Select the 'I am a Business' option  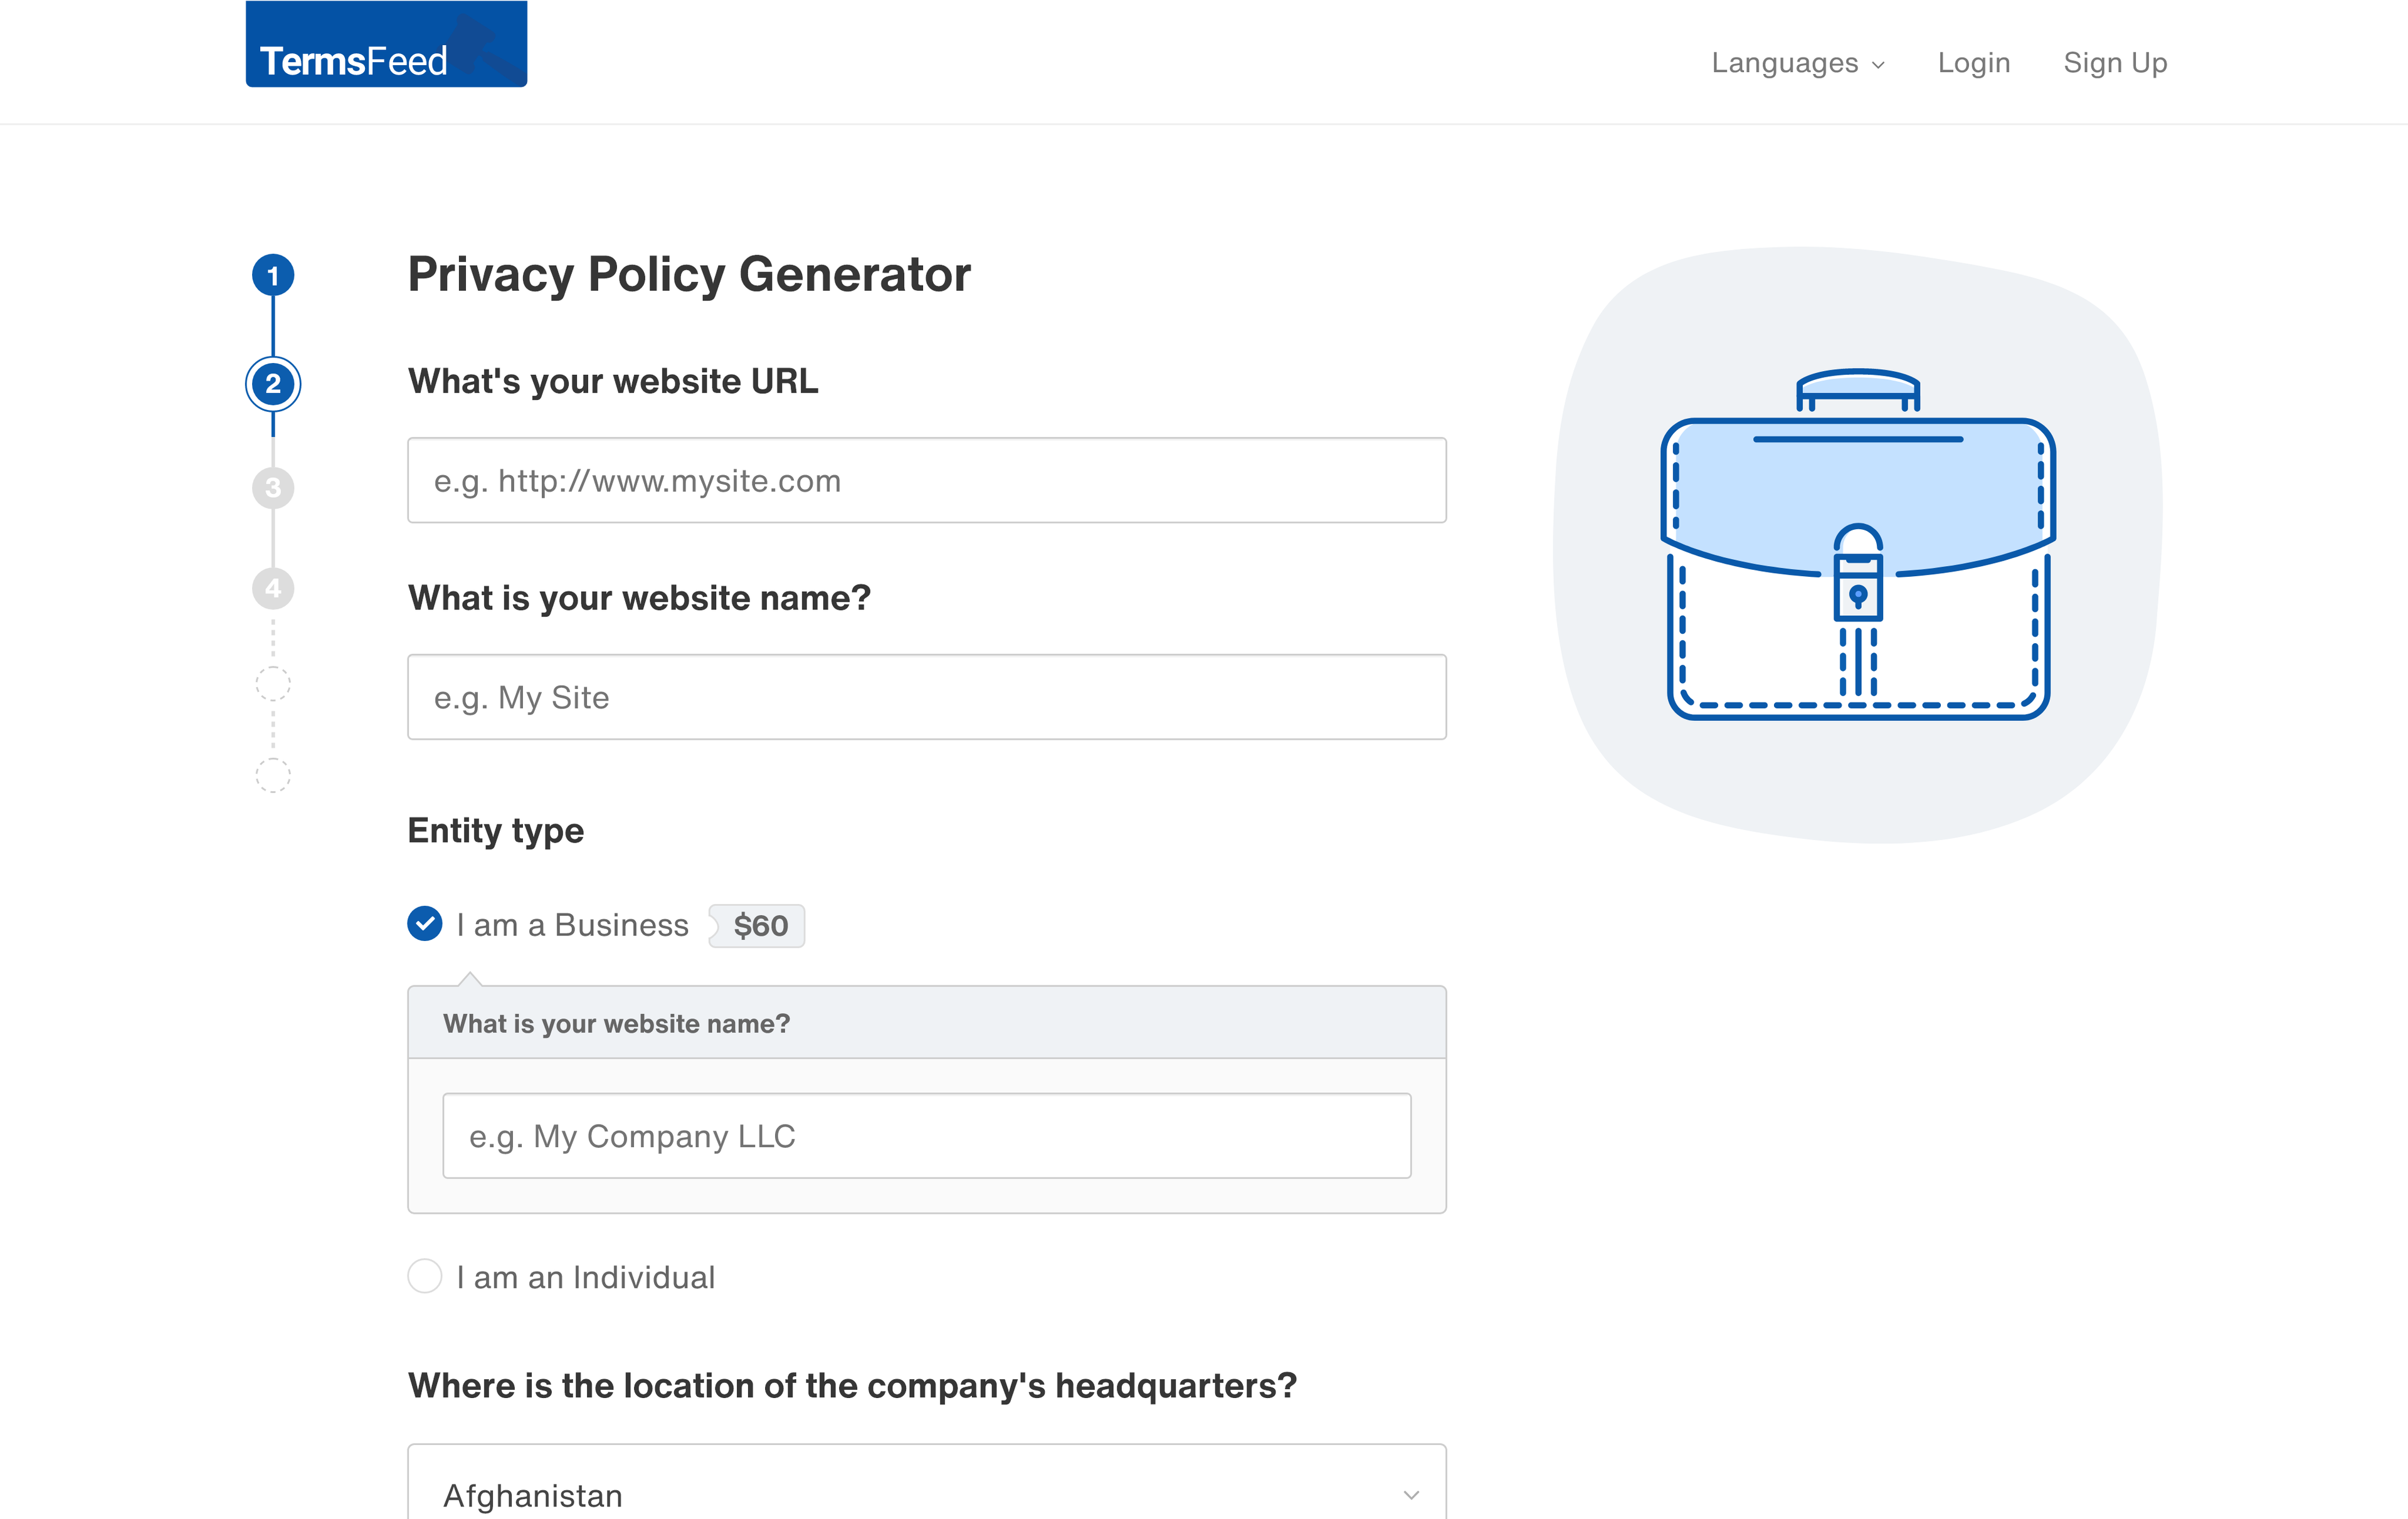click(x=425, y=924)
